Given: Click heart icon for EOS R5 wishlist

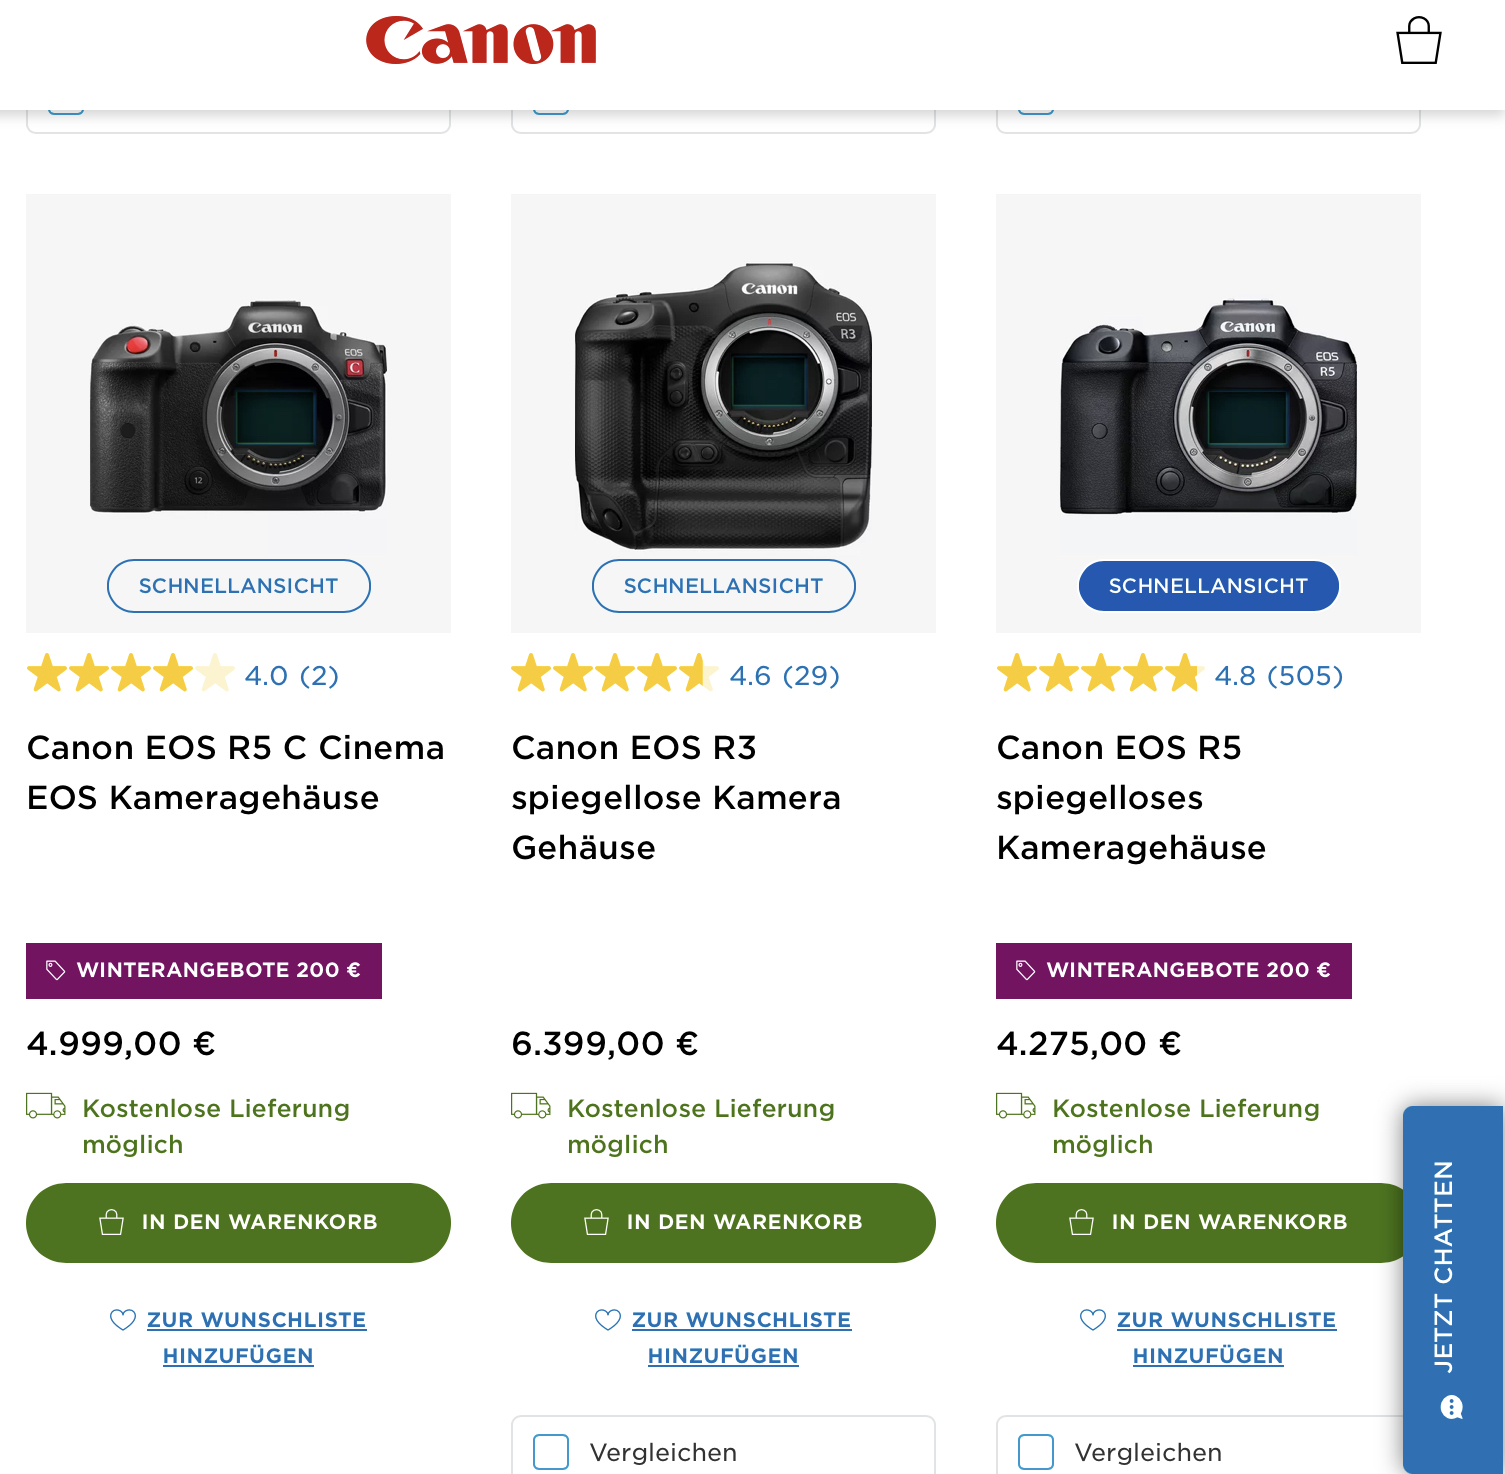Looking at the screenshot, I should (x=1093, y=1320).
